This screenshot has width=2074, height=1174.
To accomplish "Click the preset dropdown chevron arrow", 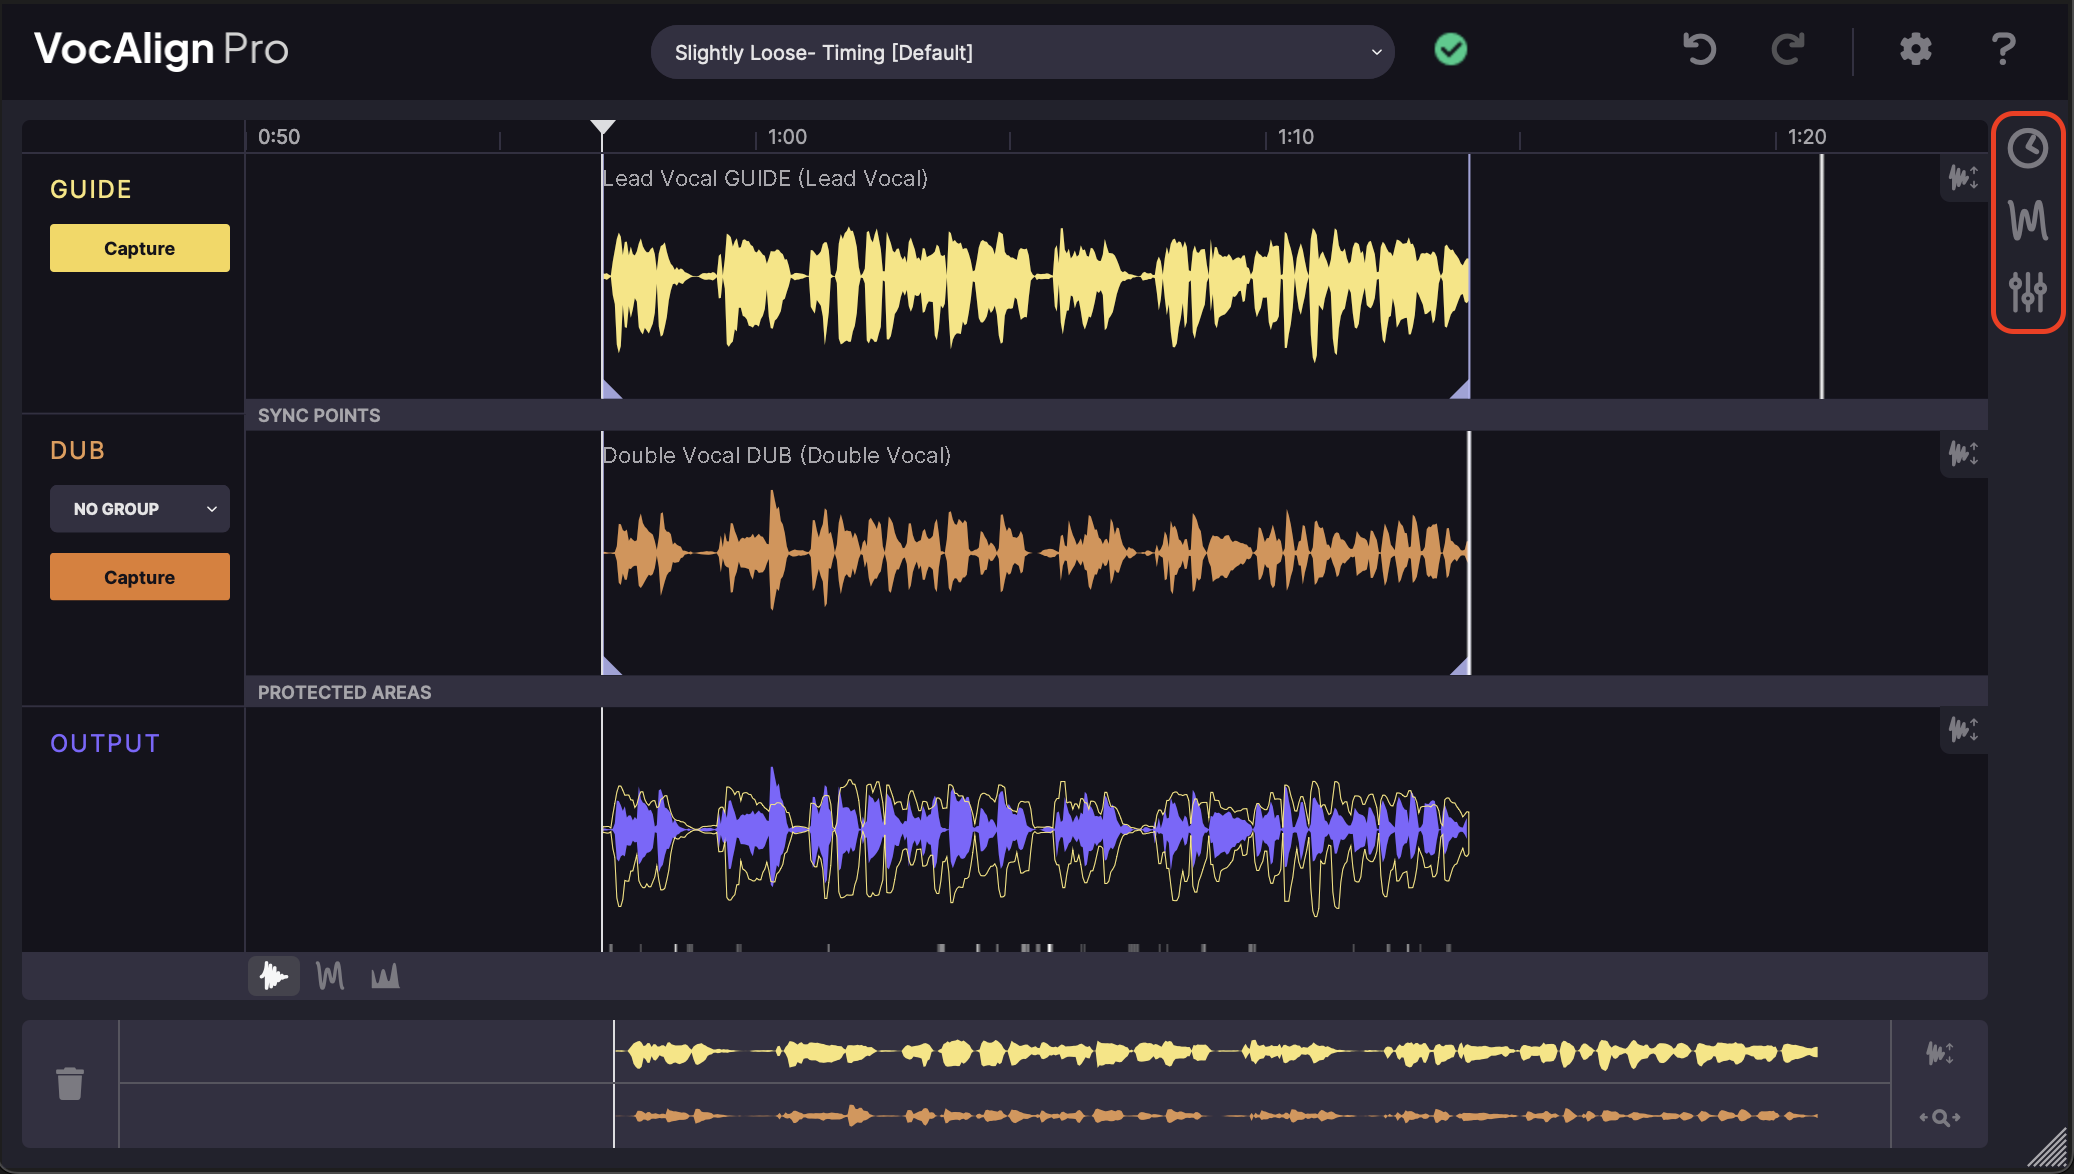I will (x=1376, y=52).
